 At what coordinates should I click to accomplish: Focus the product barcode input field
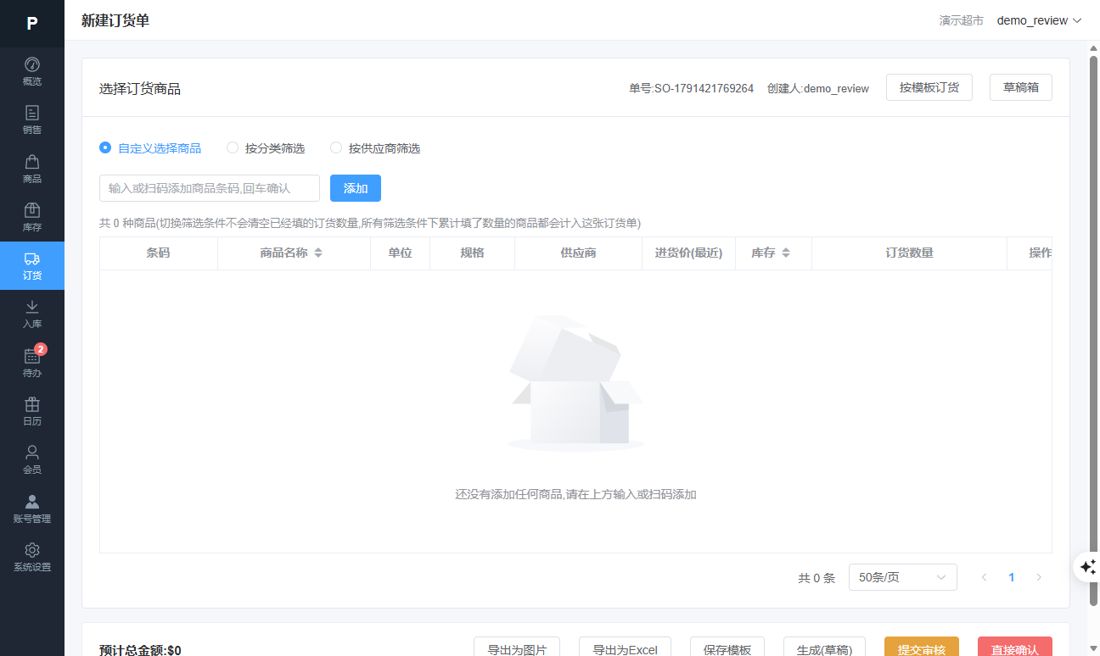209,188
